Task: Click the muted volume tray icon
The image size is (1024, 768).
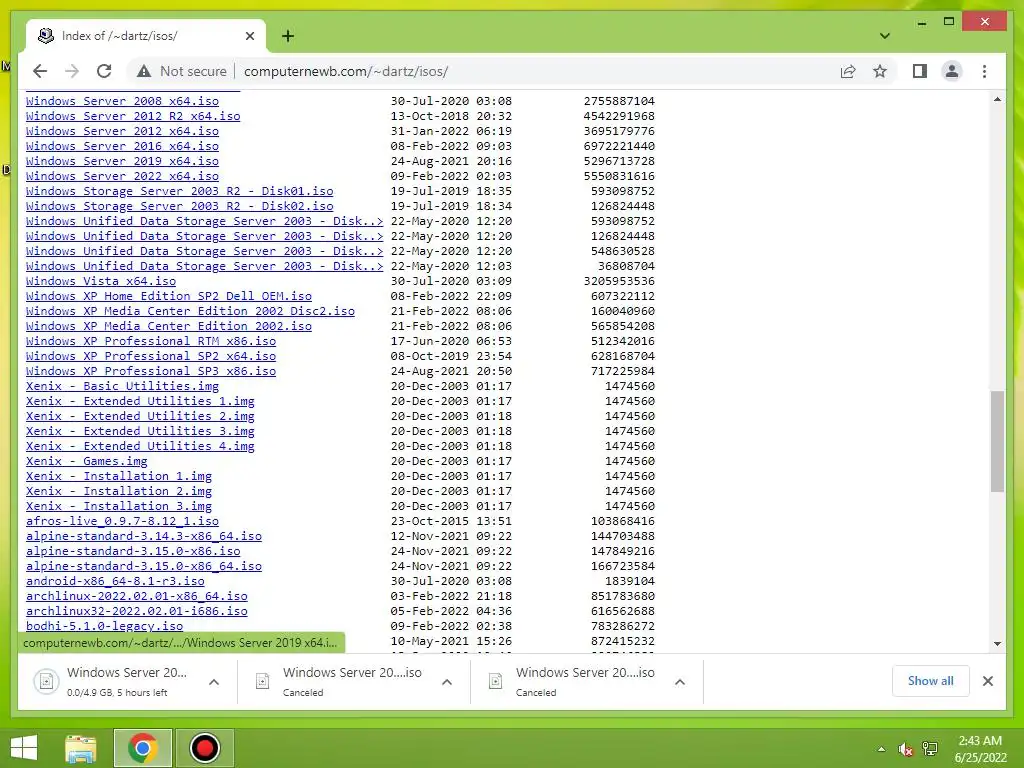Action: click(x=905, y=749)
